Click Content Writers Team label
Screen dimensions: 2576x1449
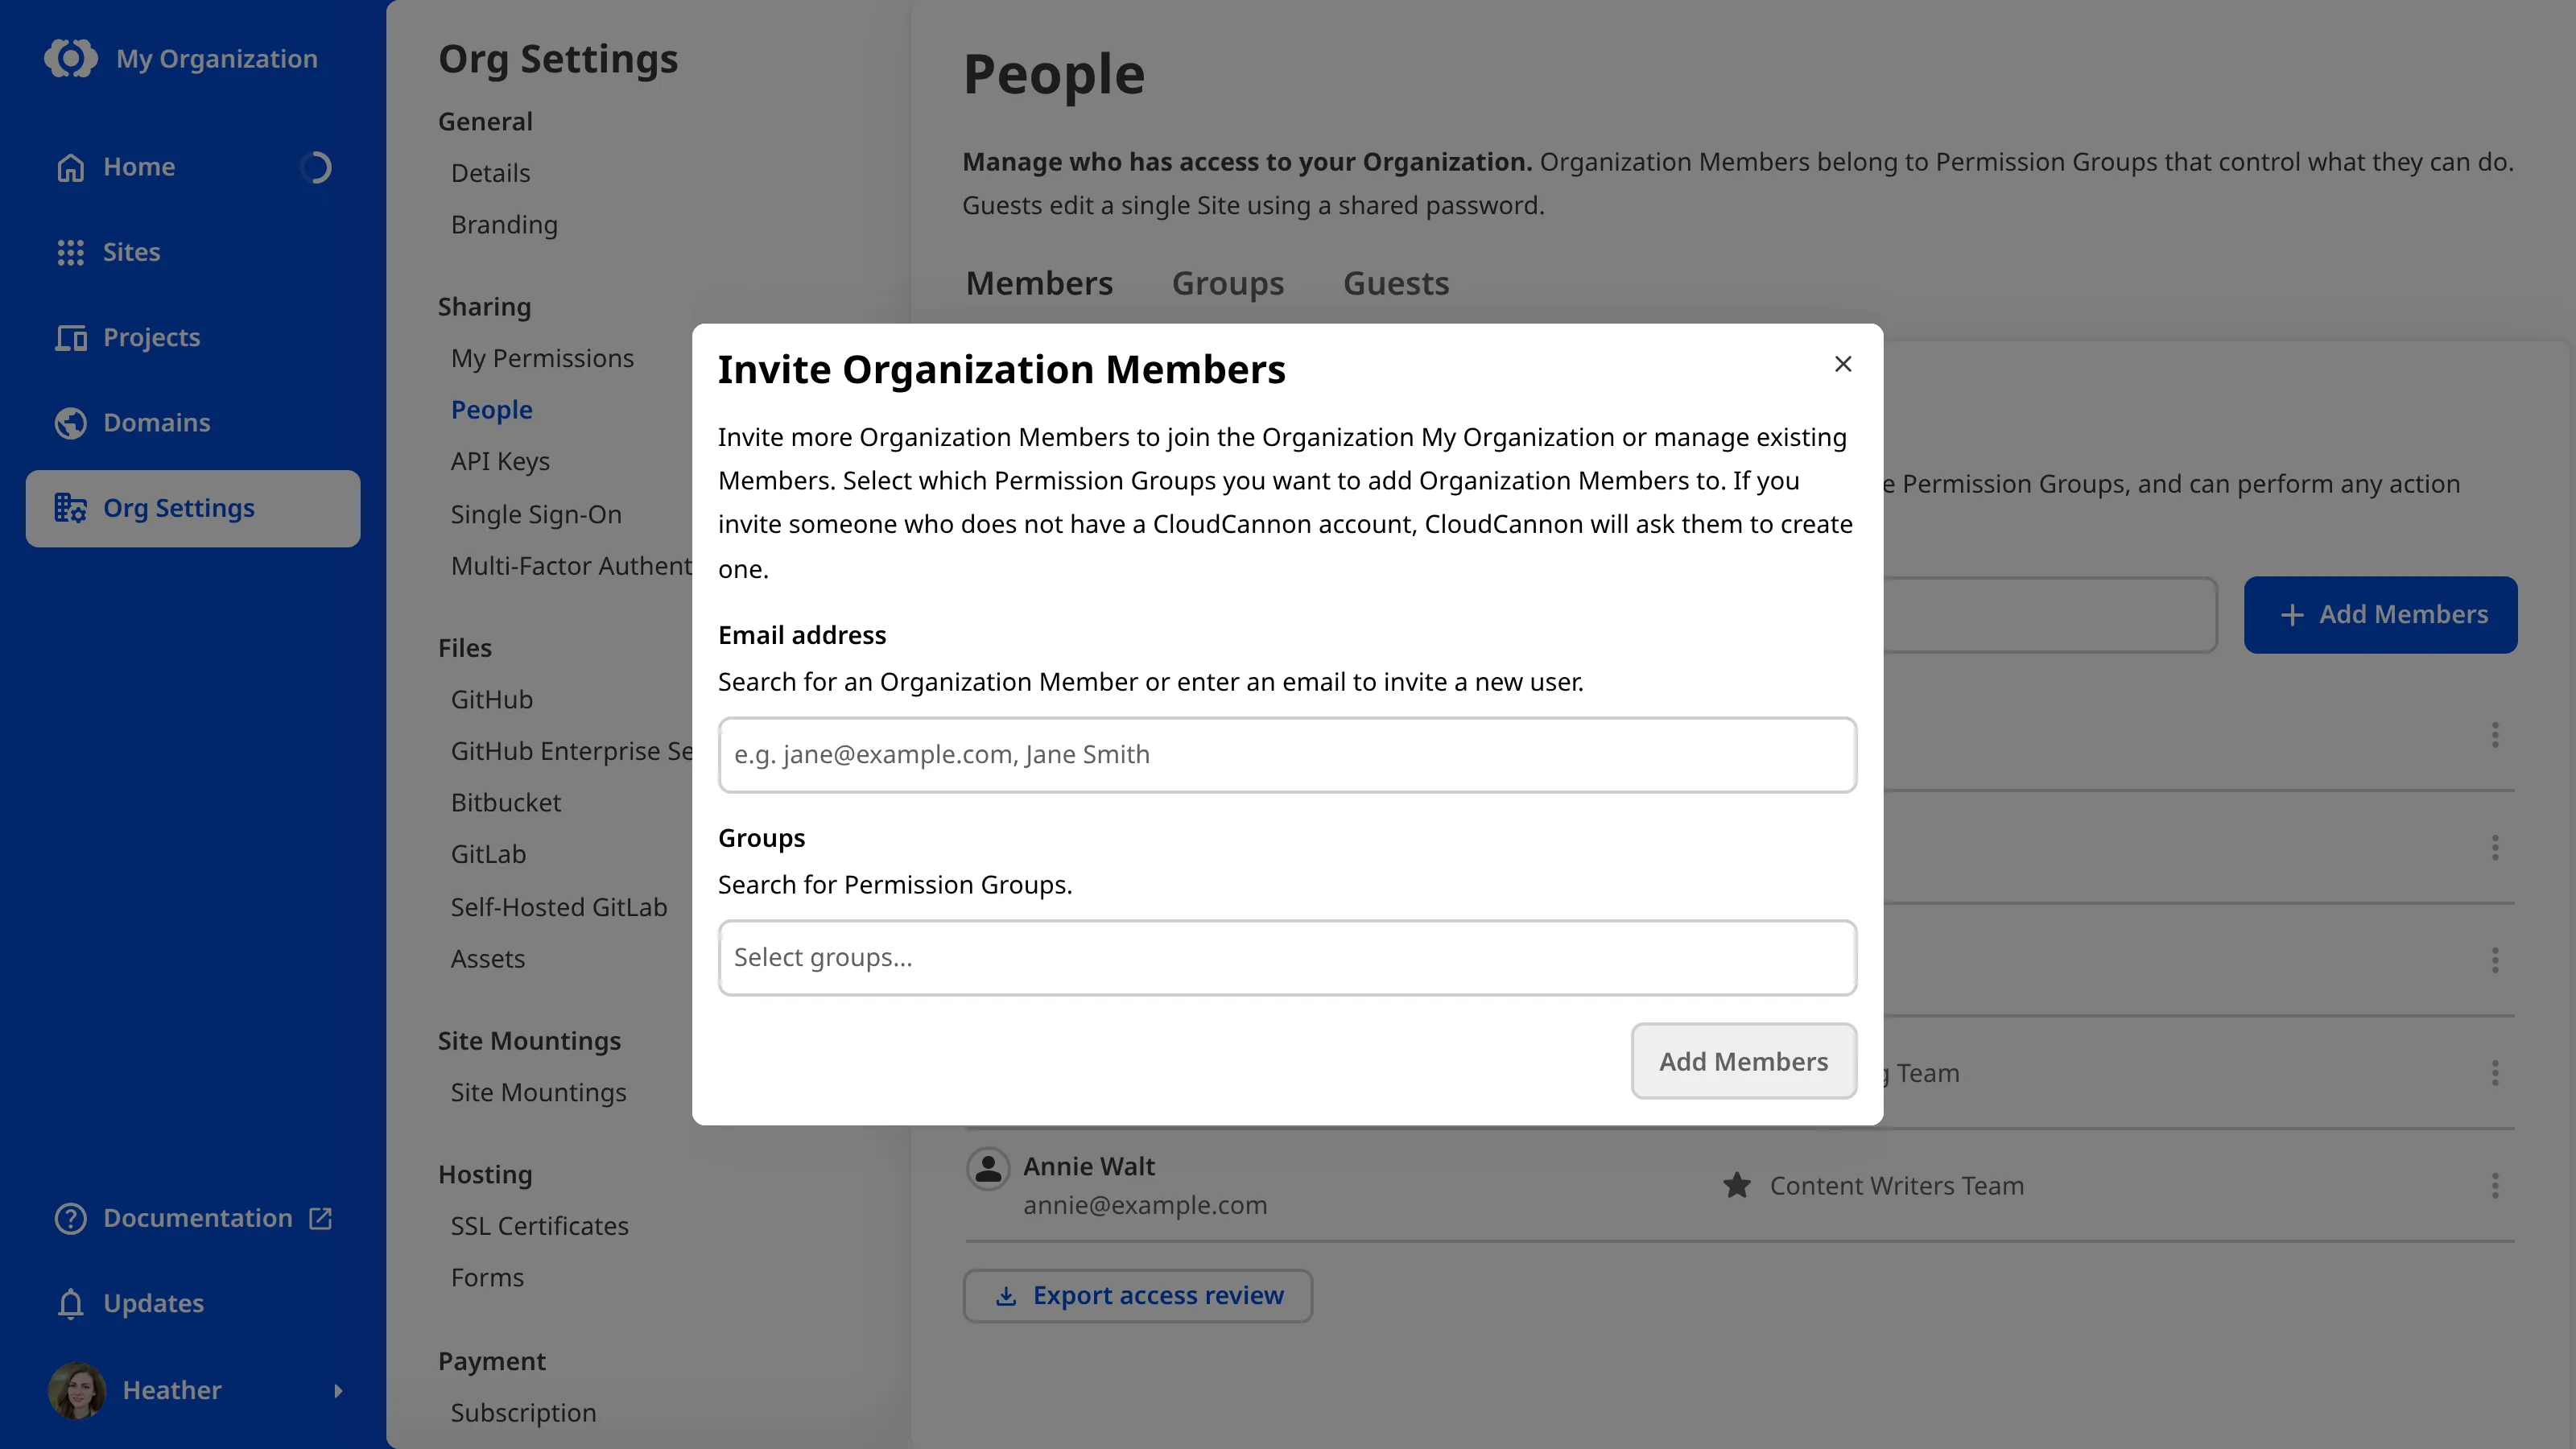click(1897, 1186)
